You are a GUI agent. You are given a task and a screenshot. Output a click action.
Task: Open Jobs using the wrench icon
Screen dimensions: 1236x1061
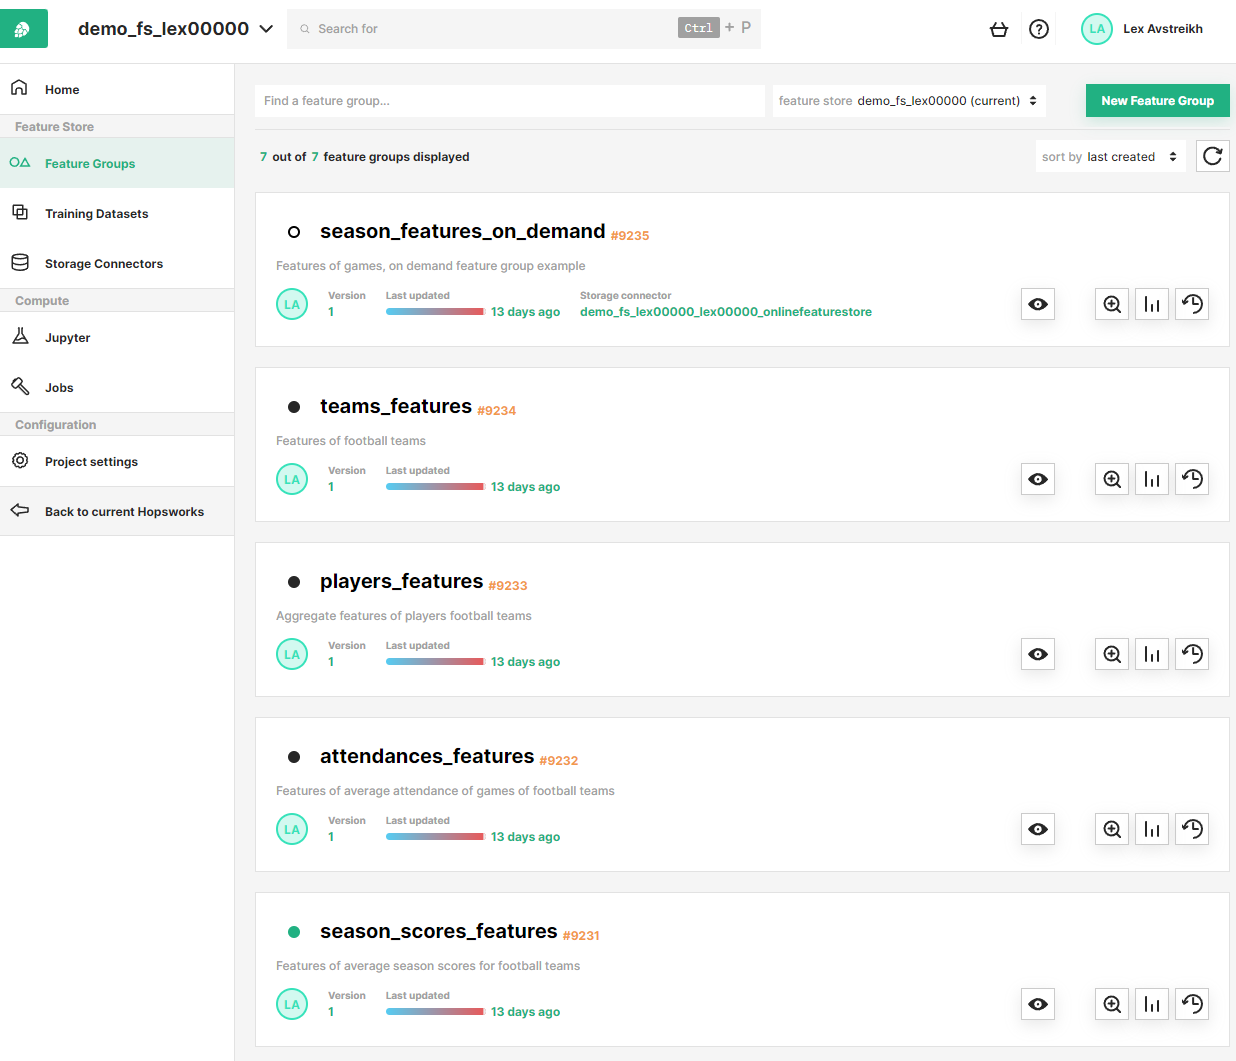20,387
